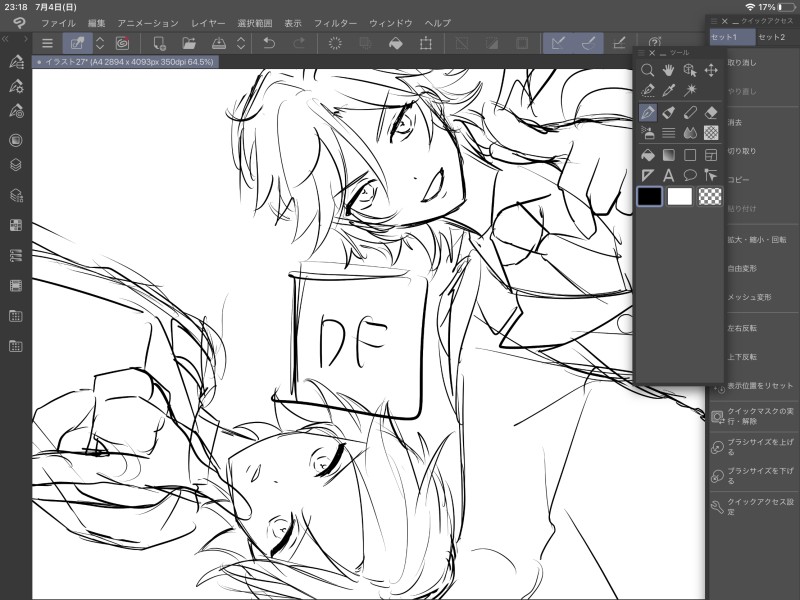Select the Eraser tool
This screenshot has height=600, width=800.
[x=711, y=112]
